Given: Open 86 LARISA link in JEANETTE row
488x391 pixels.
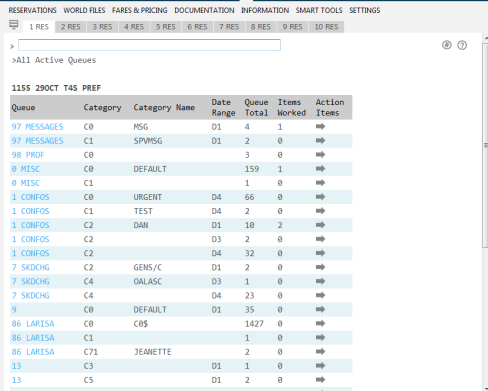Looking at the screenshot, I should pos(33,352).
